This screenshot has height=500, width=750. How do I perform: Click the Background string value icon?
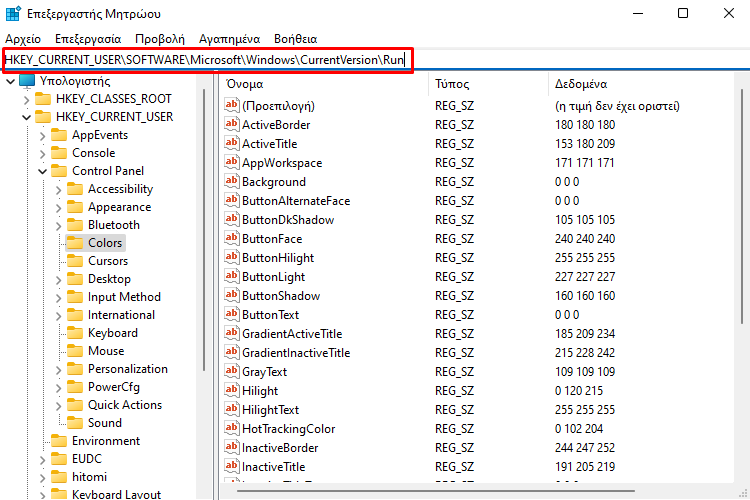pyautogui.click(x=232, y=181)
